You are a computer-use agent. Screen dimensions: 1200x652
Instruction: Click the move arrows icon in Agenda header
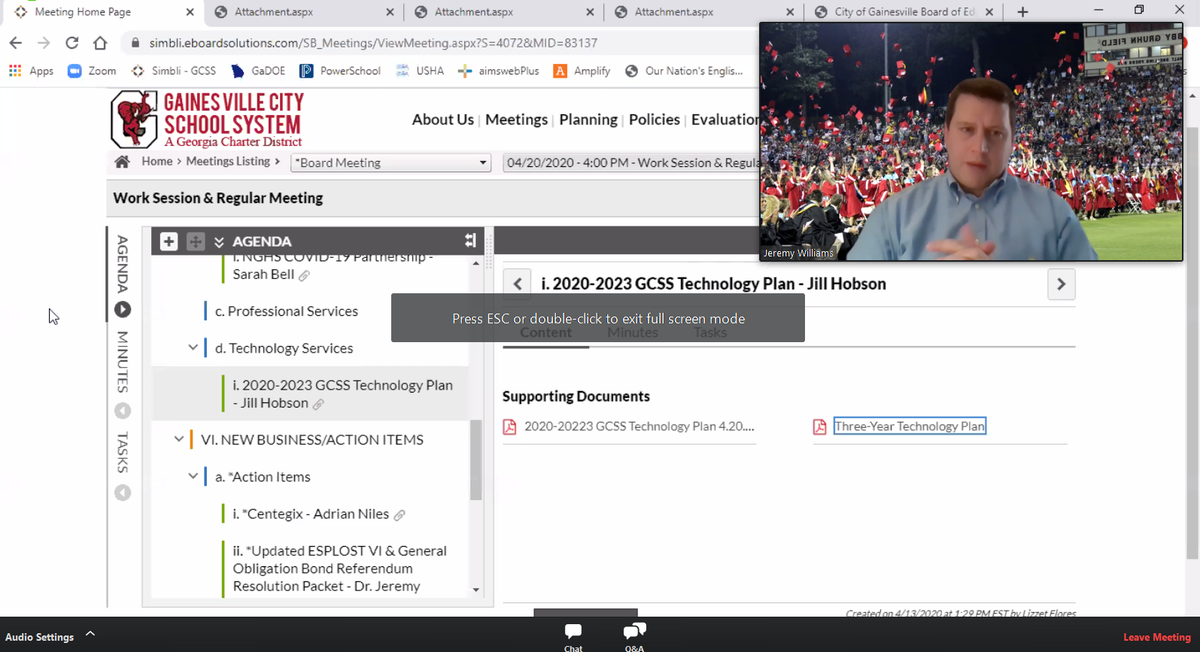[x=196, y=241]
